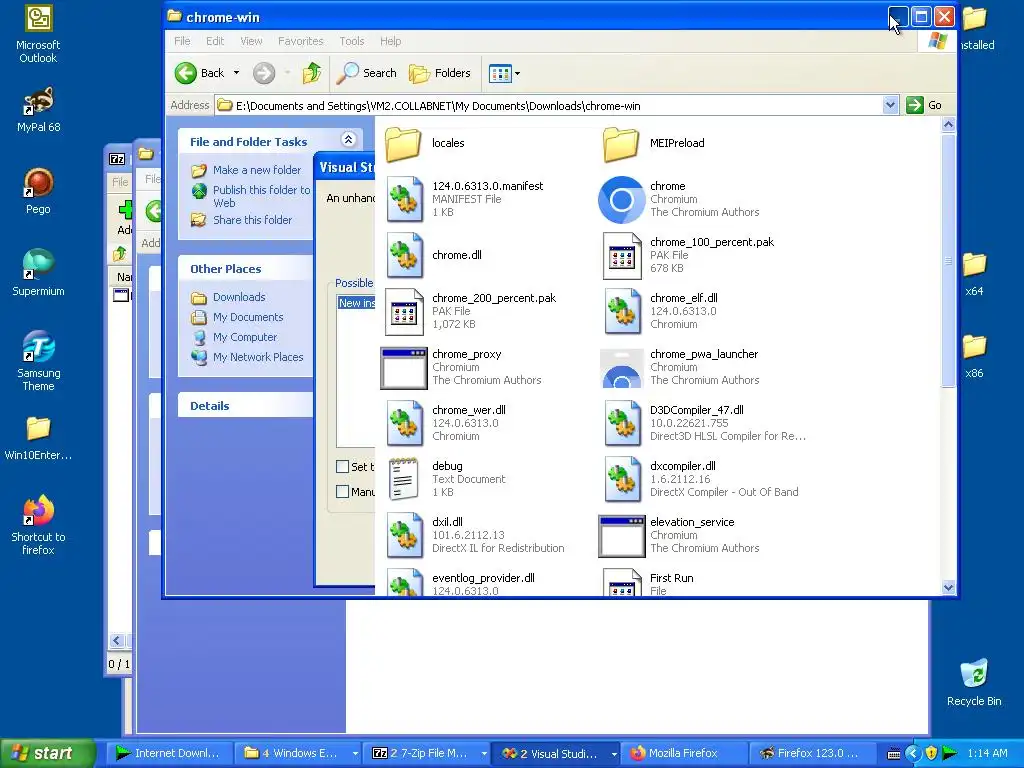Select the chrome_pwa_launcher icon
This screenshot has height=768, width=1024.
[x=621, y=368]
